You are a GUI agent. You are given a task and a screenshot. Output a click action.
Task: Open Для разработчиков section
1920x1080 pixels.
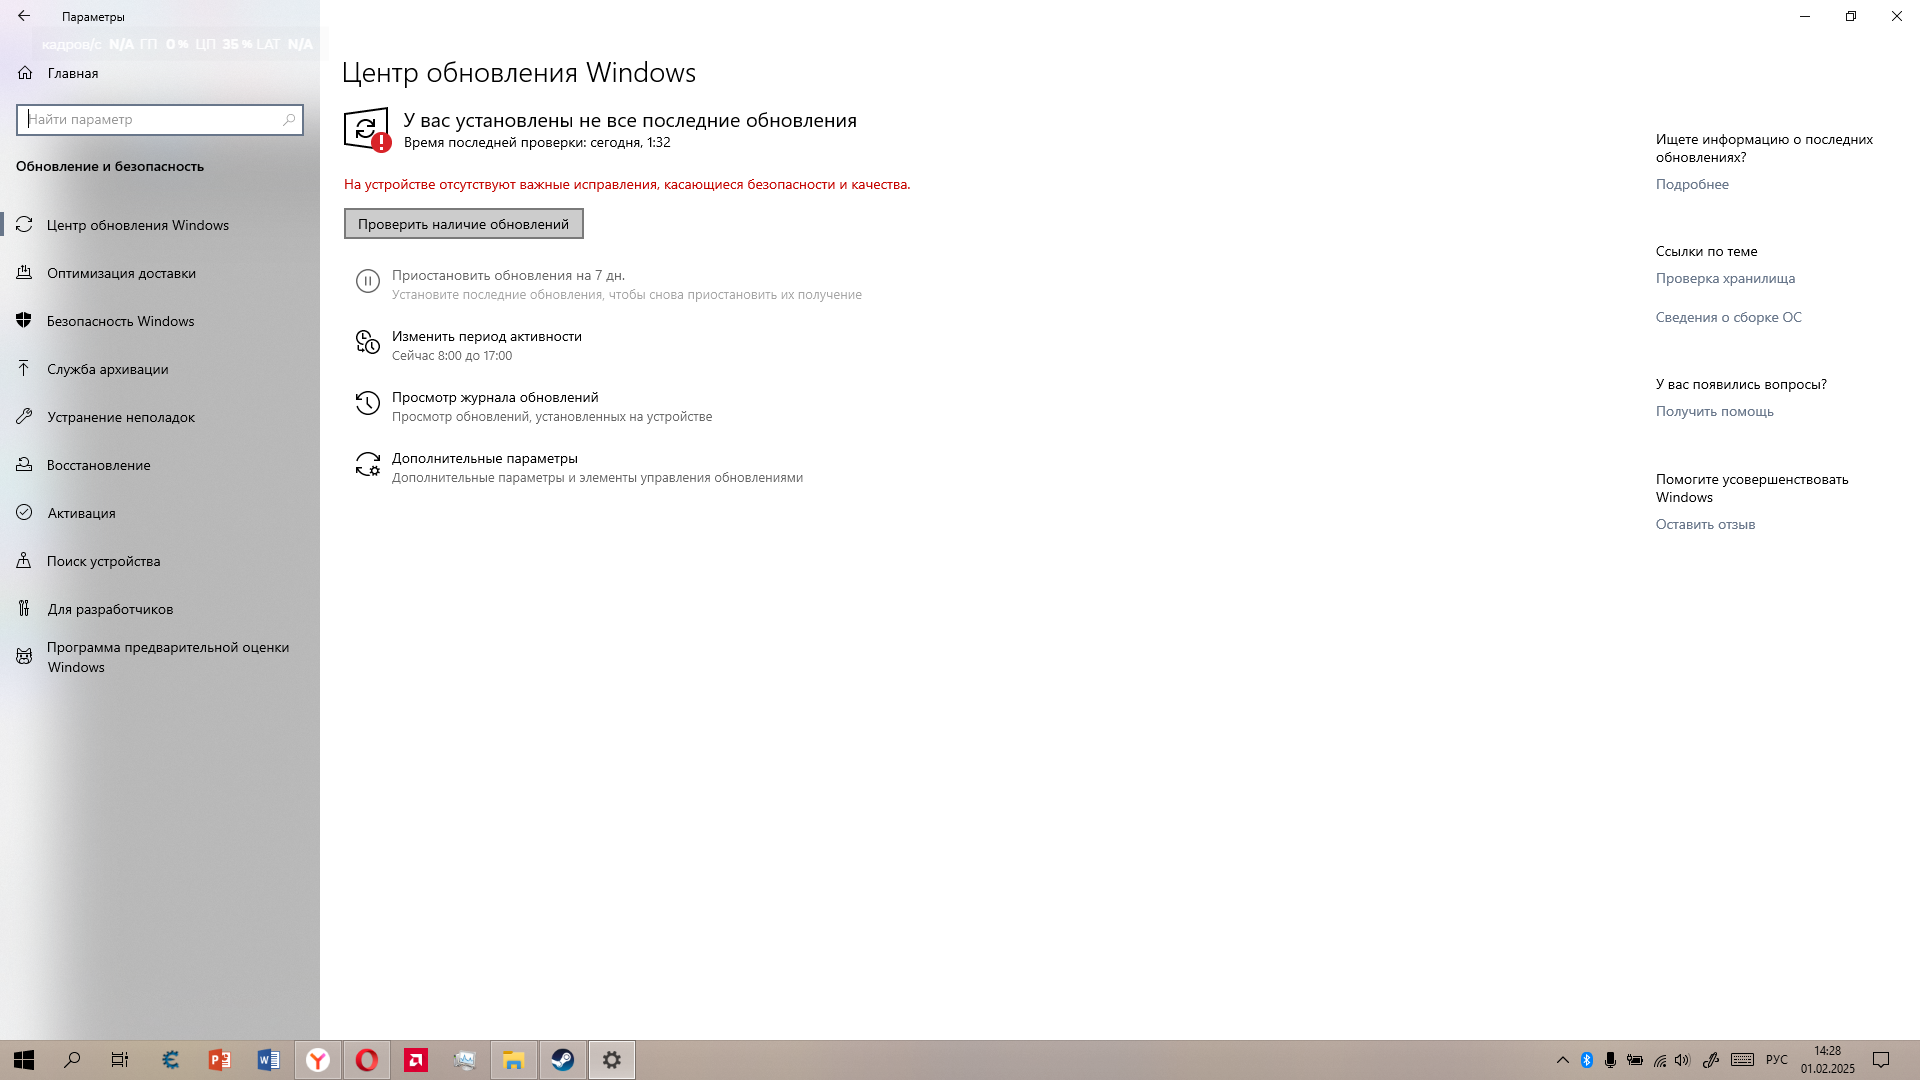160,609
